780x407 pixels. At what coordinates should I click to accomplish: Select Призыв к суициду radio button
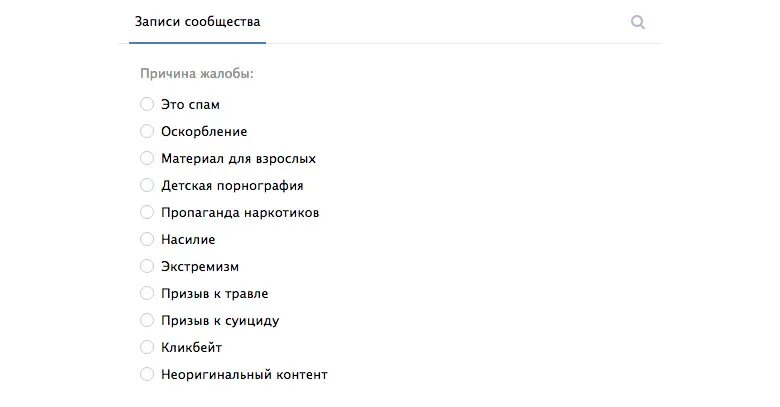click(147, 320)
